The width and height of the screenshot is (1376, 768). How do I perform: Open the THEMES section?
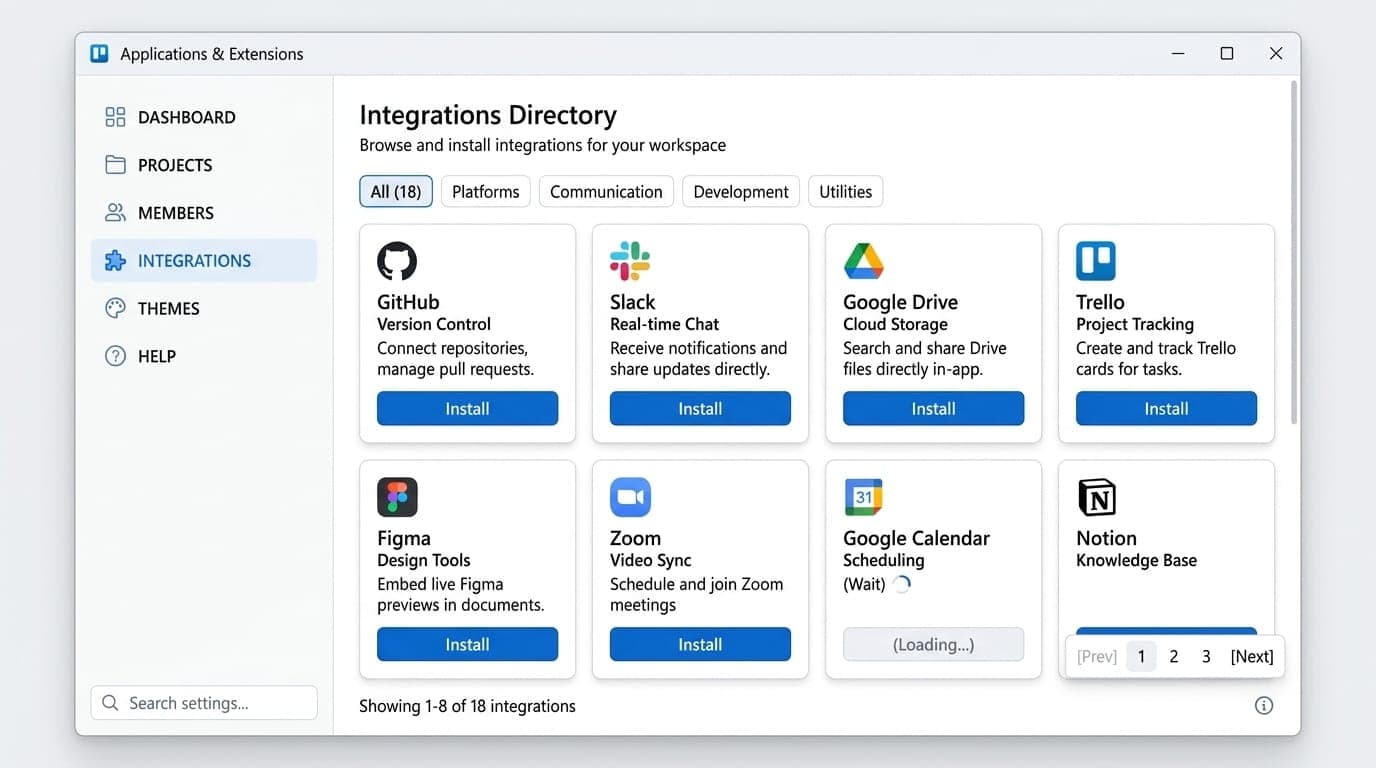click(x=204, y=308)
